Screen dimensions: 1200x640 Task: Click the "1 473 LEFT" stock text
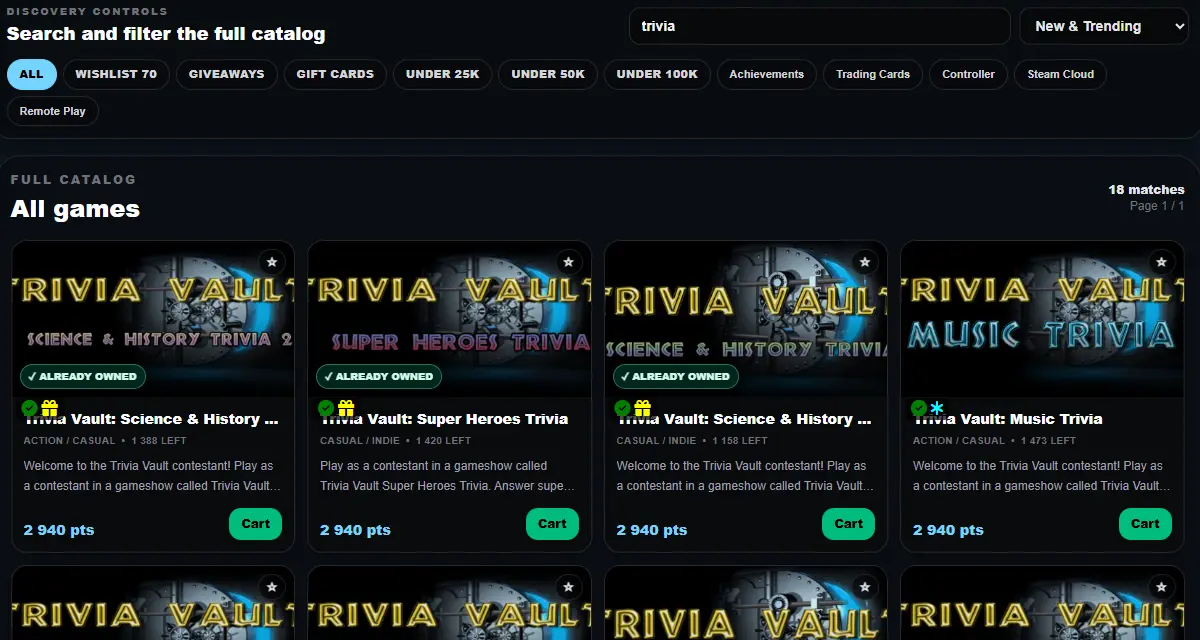[1049, 441]
